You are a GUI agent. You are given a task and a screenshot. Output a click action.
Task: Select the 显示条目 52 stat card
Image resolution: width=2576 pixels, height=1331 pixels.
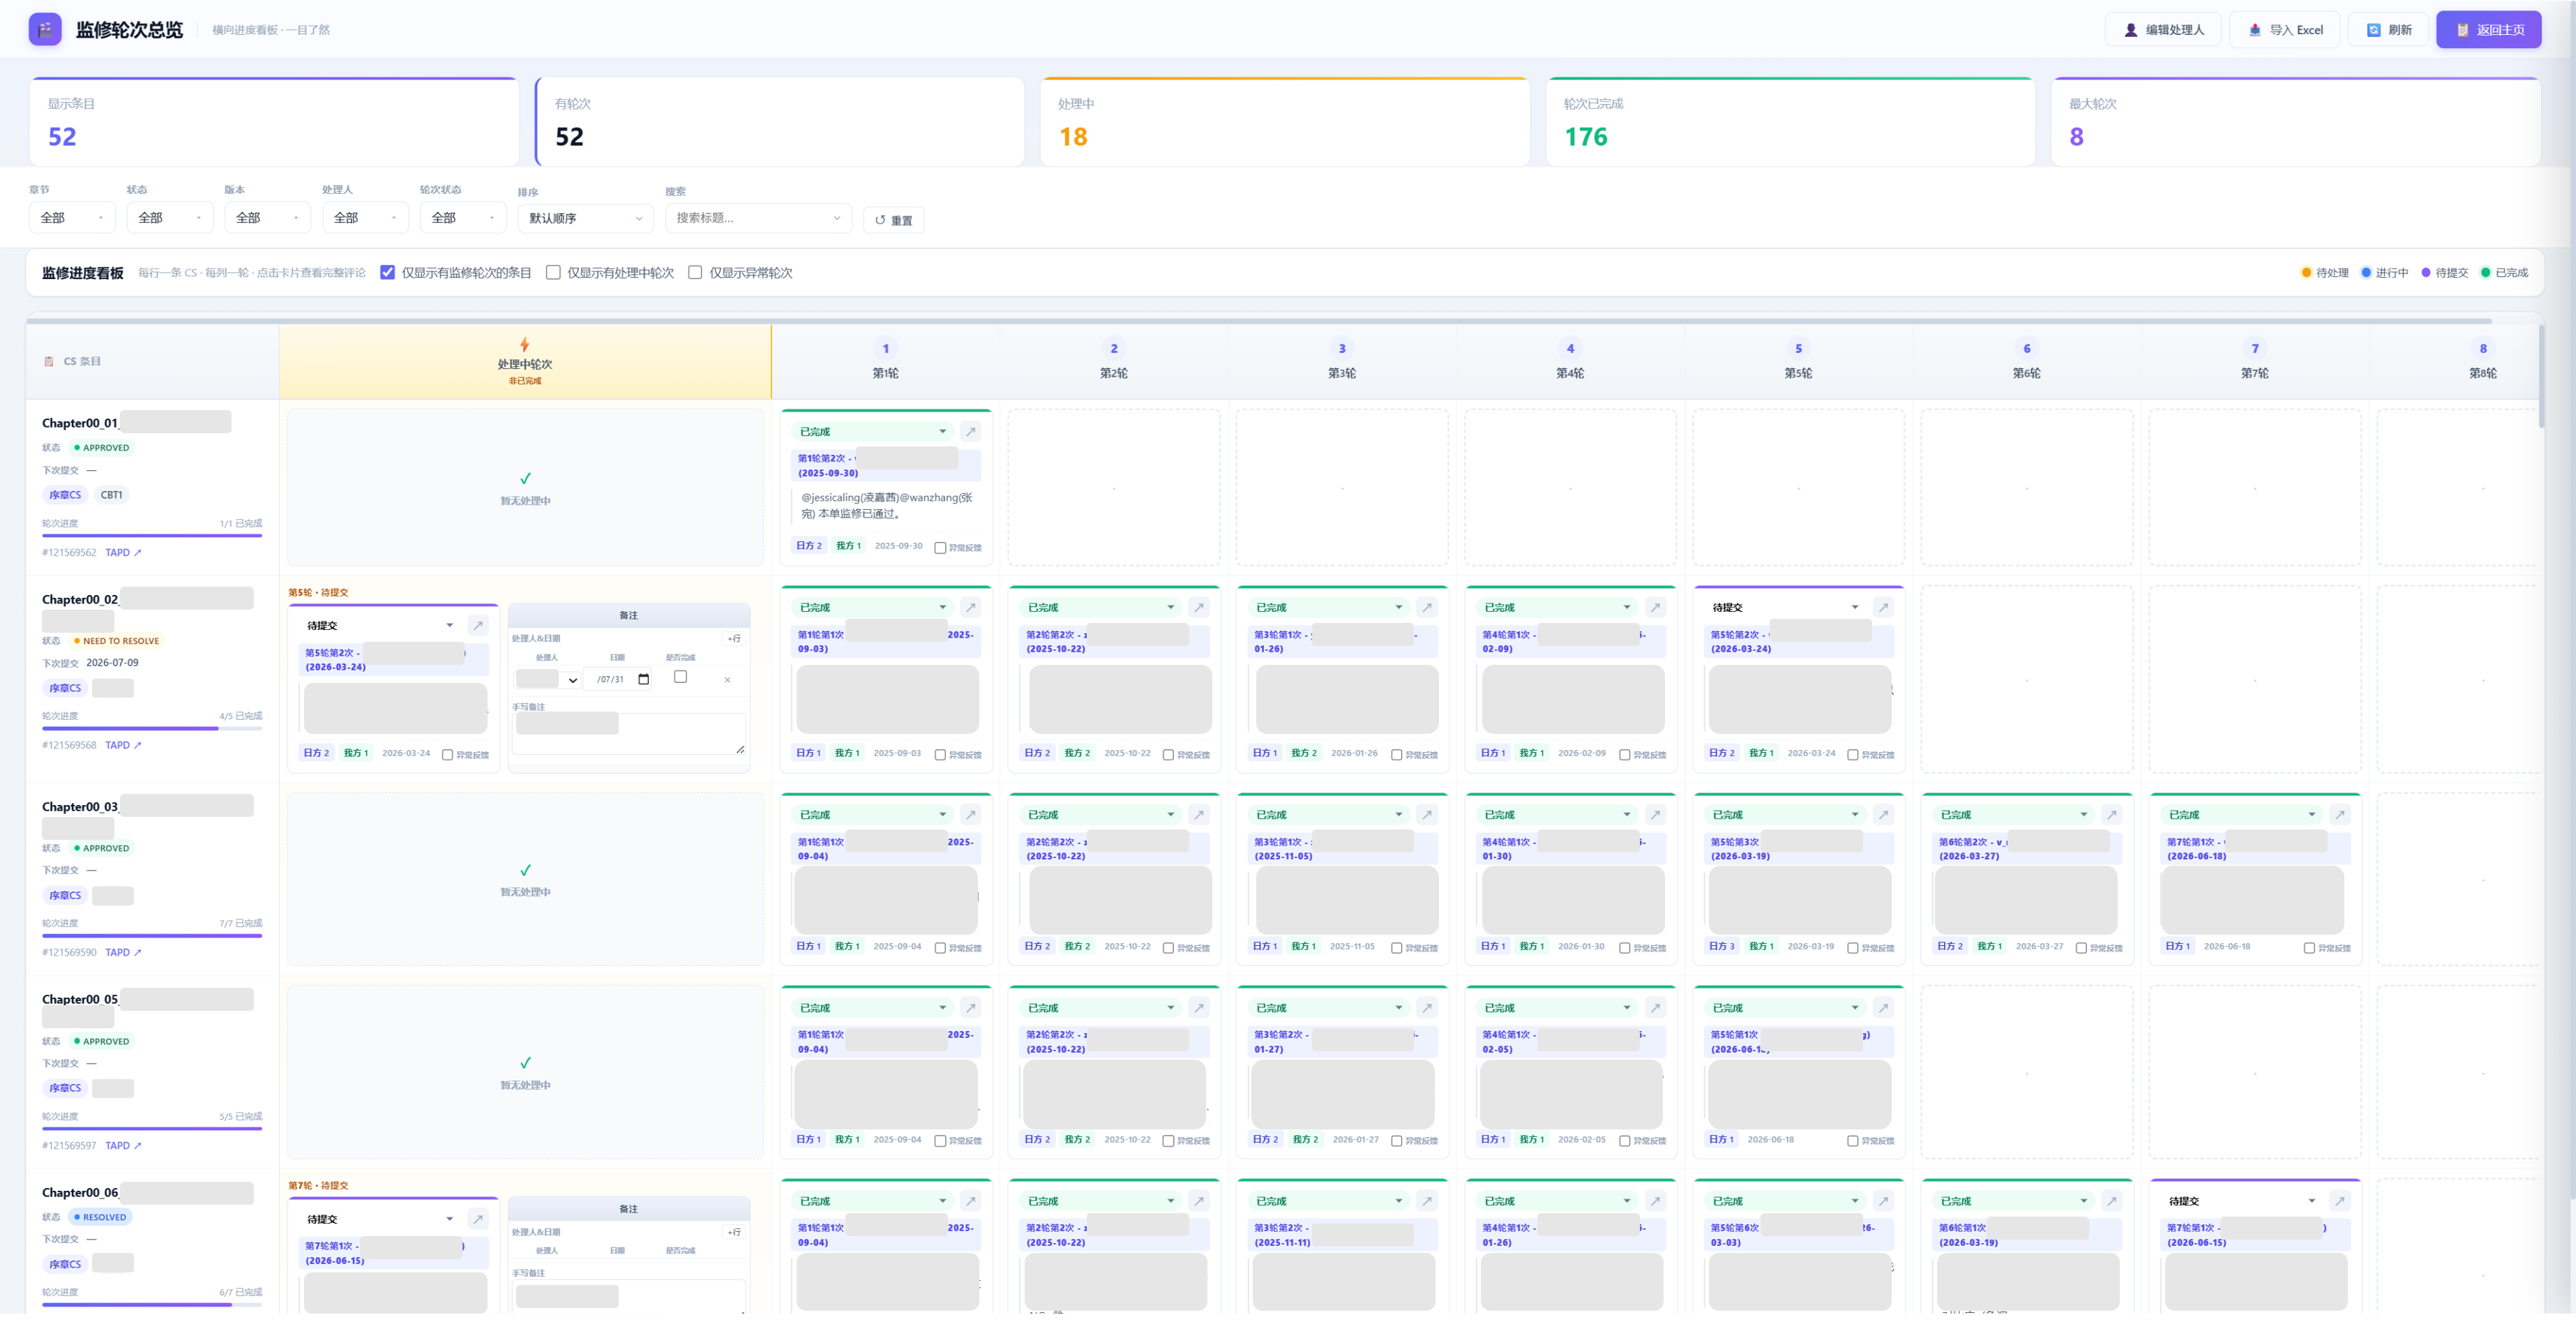(274, 122)
